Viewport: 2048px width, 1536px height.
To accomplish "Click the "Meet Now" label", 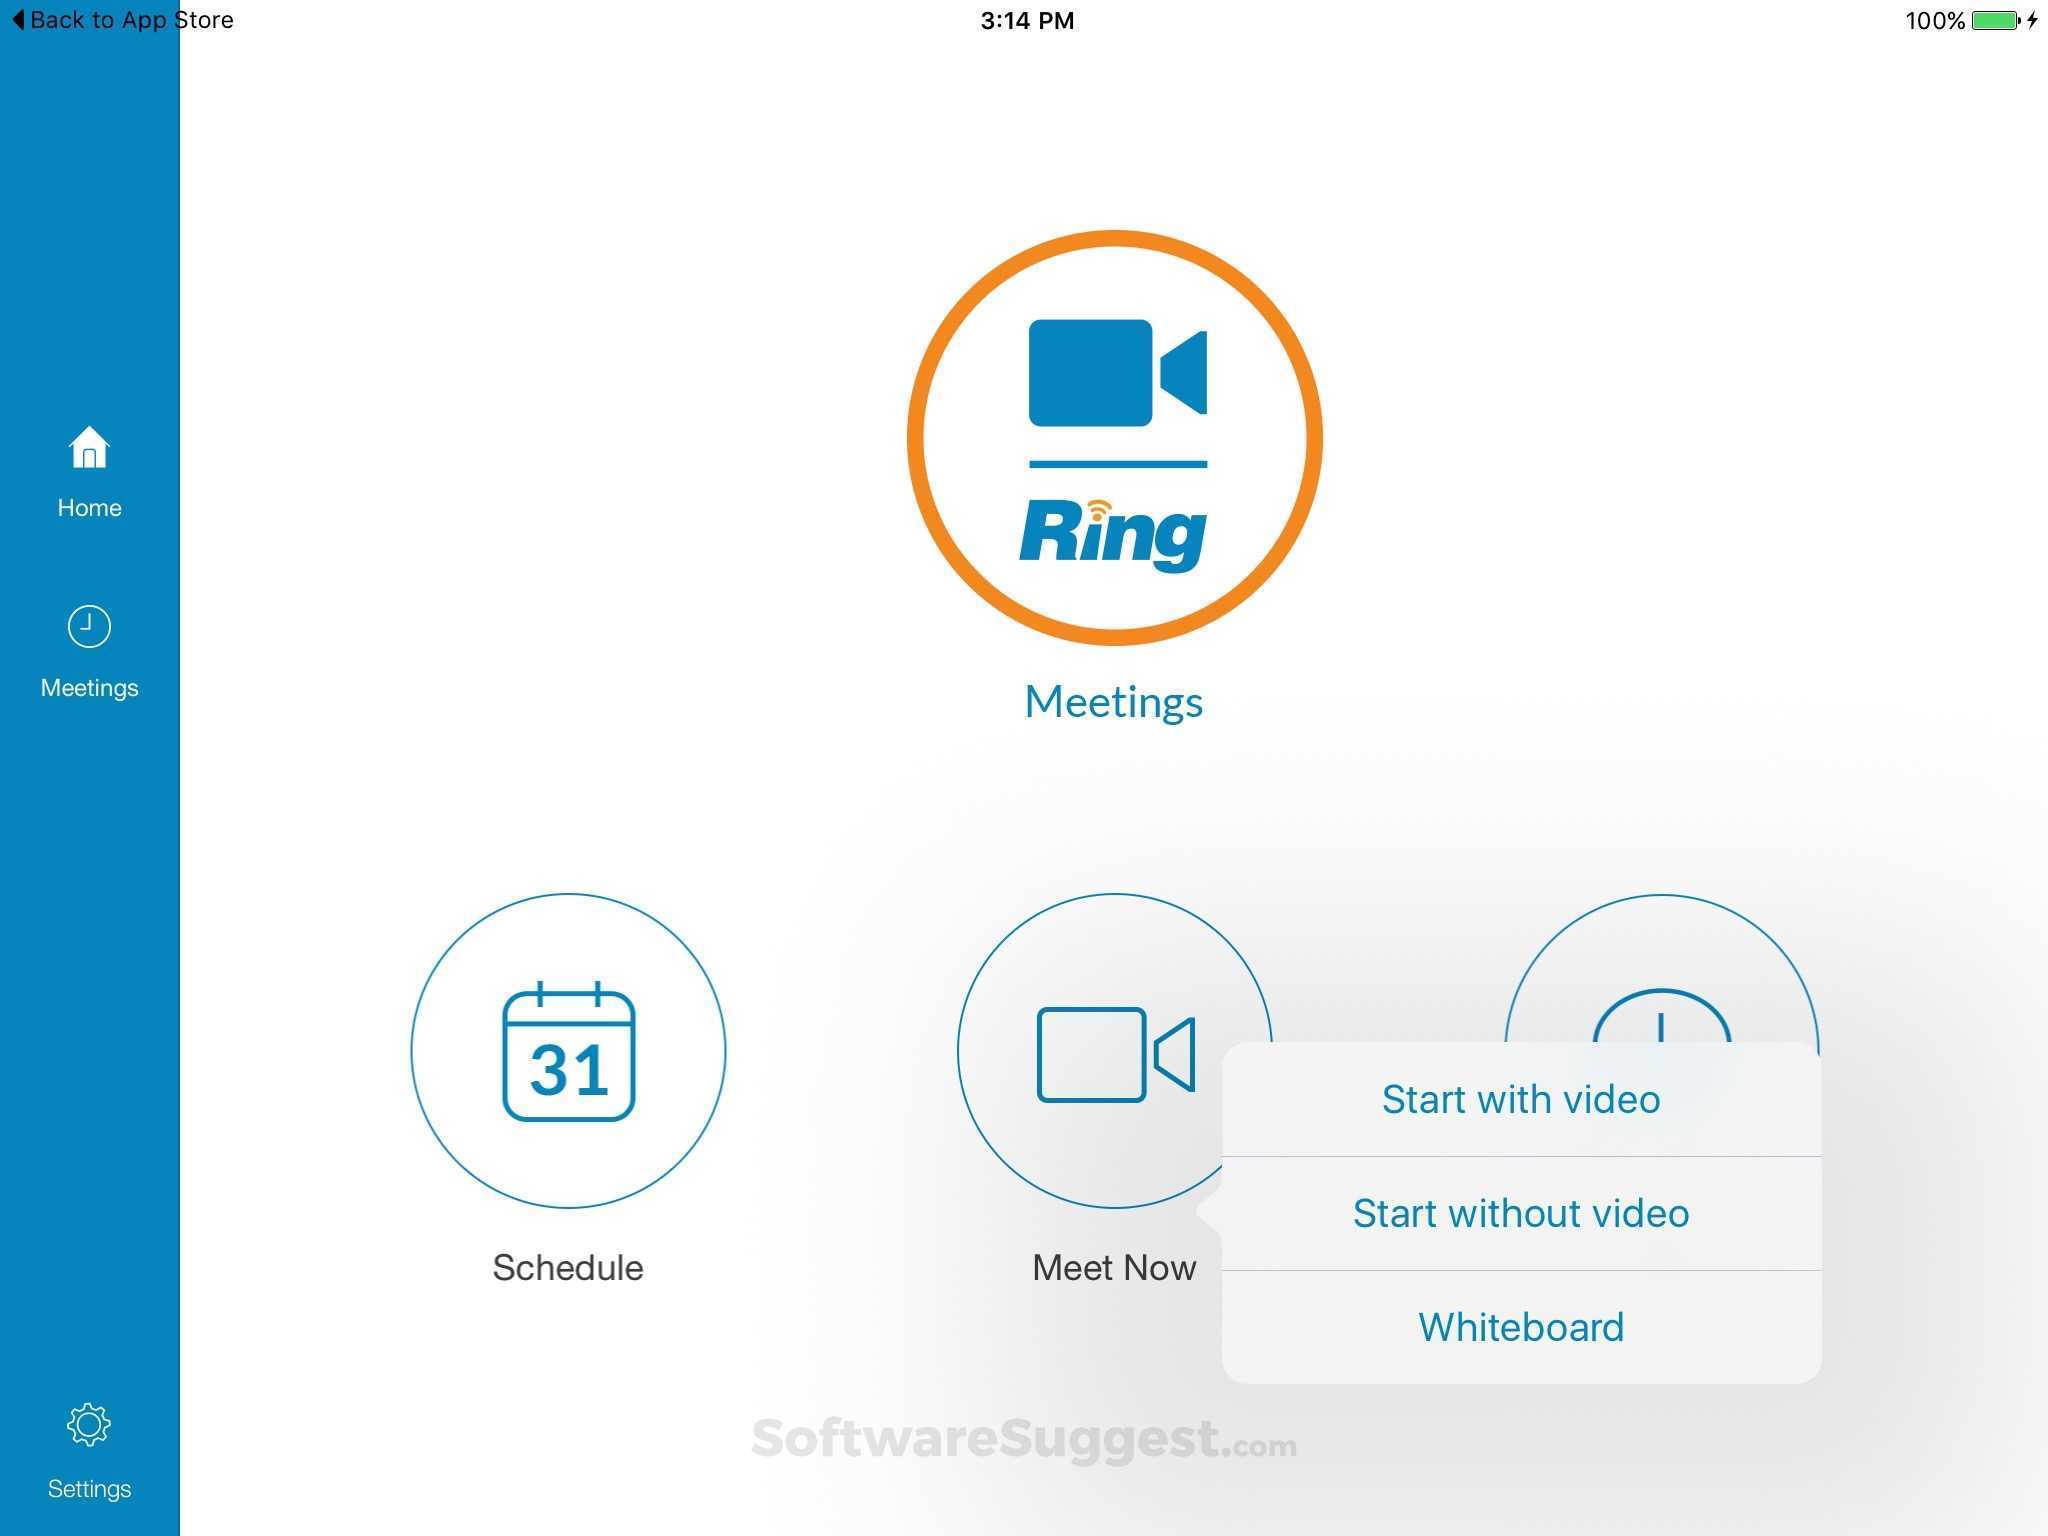I will tap(1113, 1267).
